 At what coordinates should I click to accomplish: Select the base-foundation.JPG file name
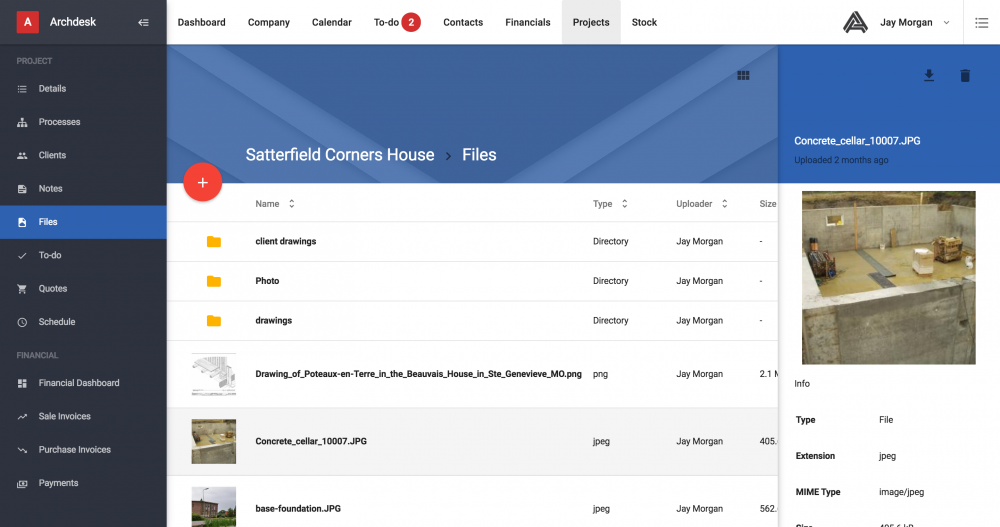[298, 508]
